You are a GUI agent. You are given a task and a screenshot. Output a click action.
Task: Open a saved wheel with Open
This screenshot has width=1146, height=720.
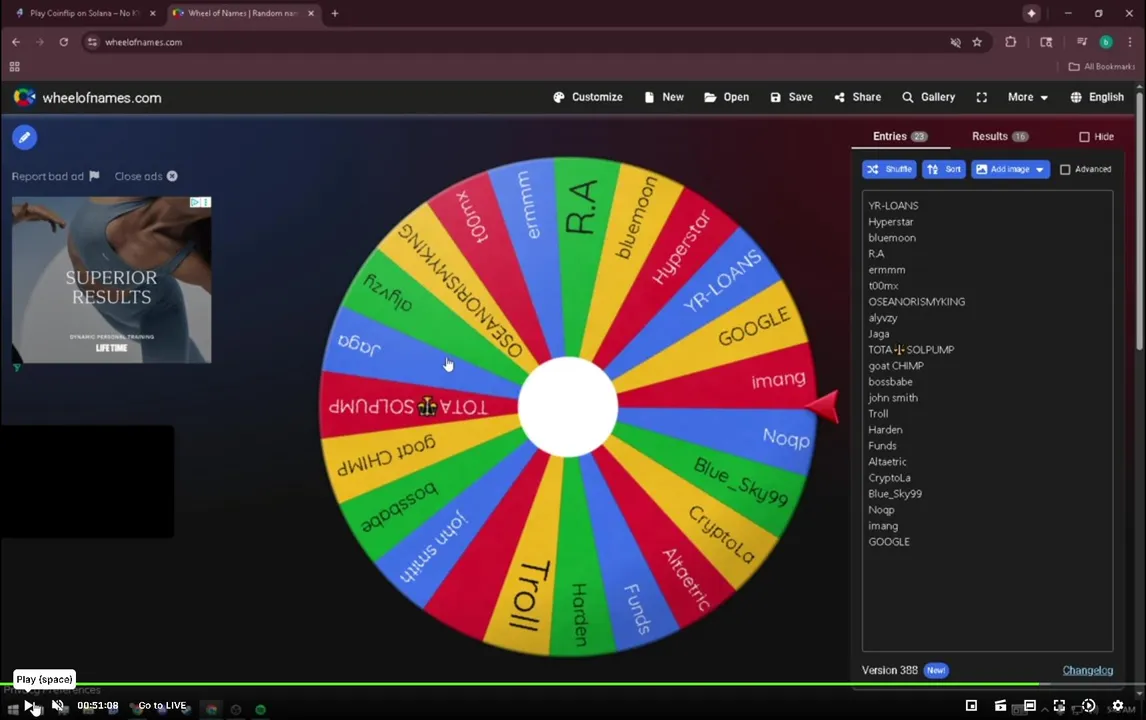tap(726, 97)
